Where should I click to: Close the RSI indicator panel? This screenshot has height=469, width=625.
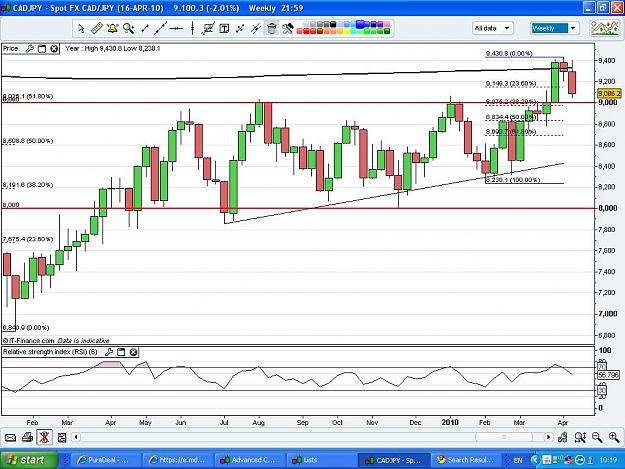(134, 352)
